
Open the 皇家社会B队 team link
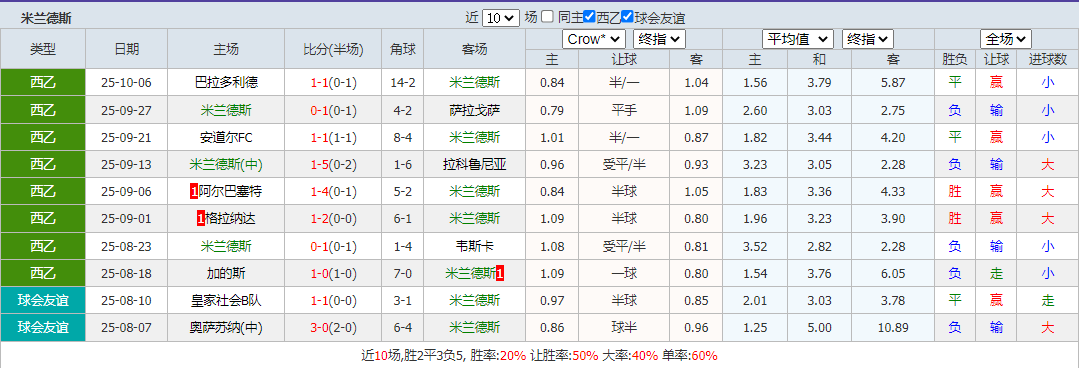point(226,301)
